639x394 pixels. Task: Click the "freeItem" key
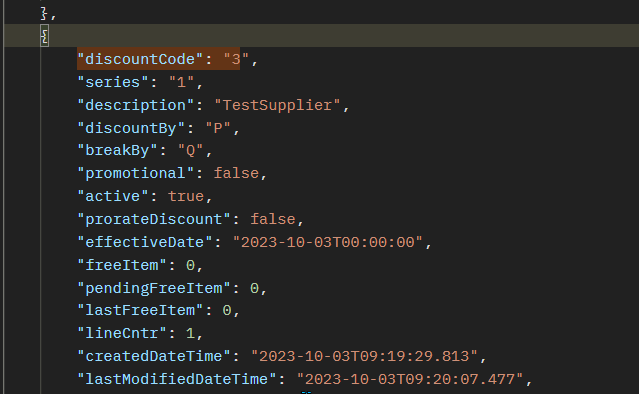point(122,266)
